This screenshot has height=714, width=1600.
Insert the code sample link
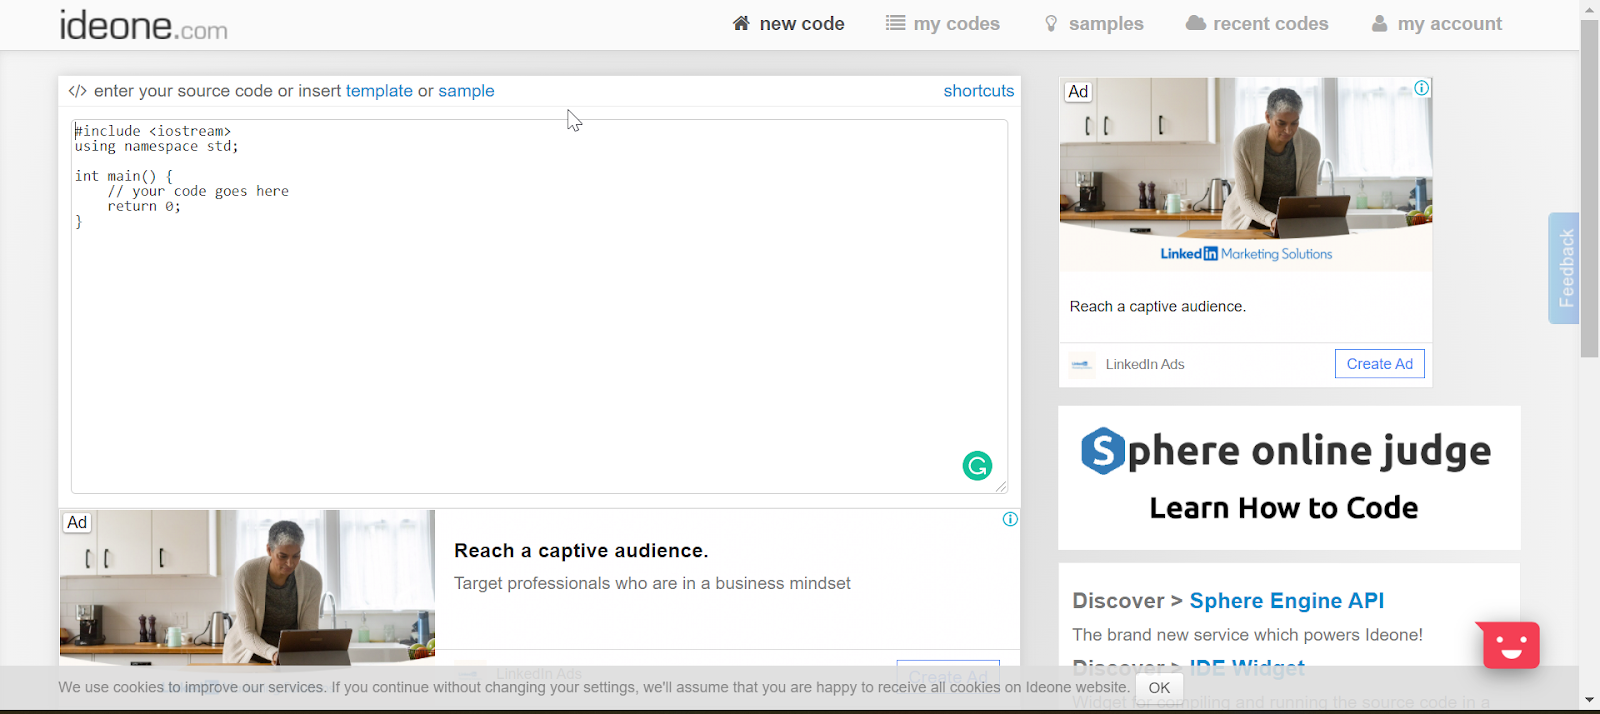pyautogui.click(x=466, y=91)
